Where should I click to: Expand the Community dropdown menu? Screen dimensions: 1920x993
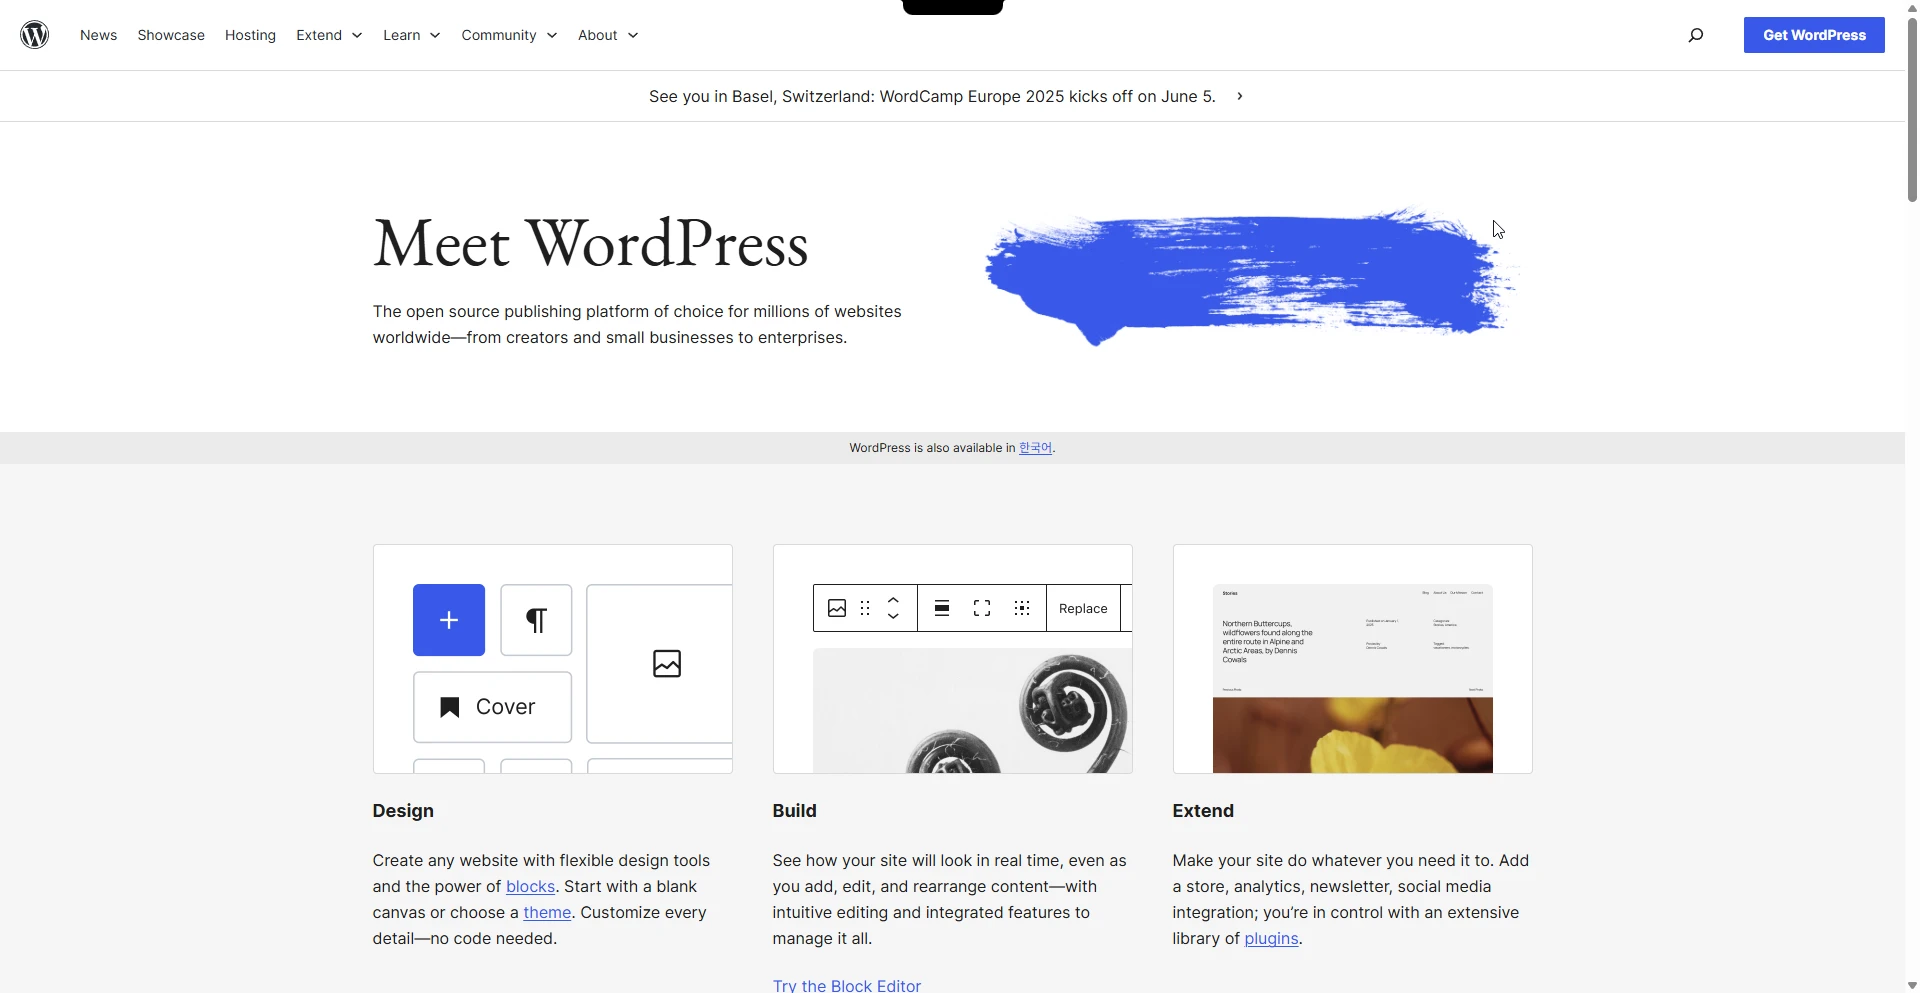(x=509, y=35)
